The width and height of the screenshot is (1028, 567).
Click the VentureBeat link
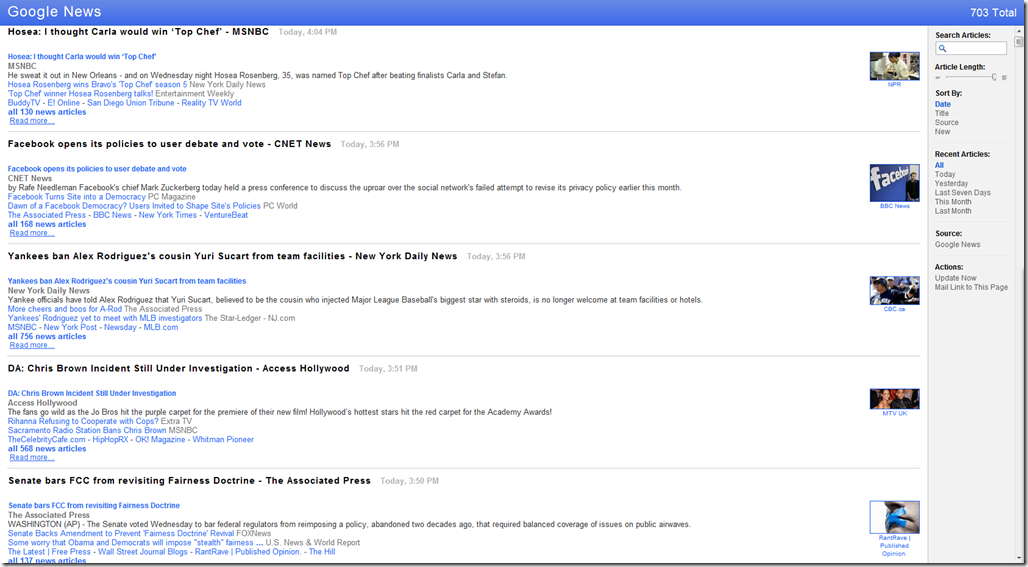(x=226, y=215)
